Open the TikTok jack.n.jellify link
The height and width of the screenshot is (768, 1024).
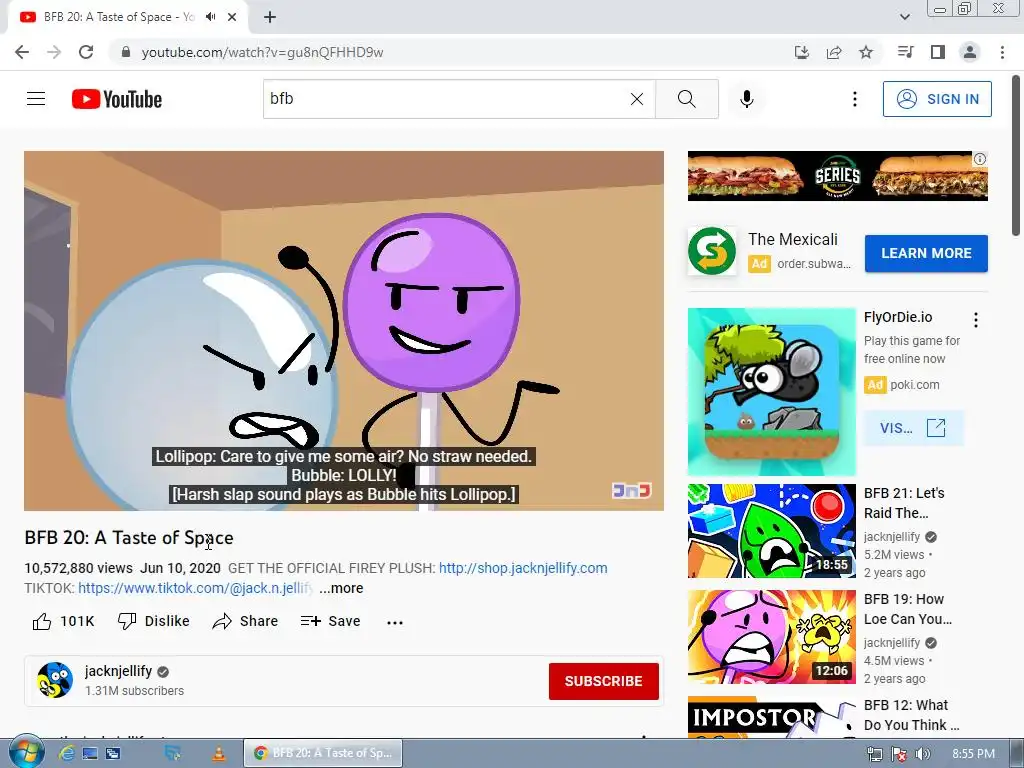195,588
